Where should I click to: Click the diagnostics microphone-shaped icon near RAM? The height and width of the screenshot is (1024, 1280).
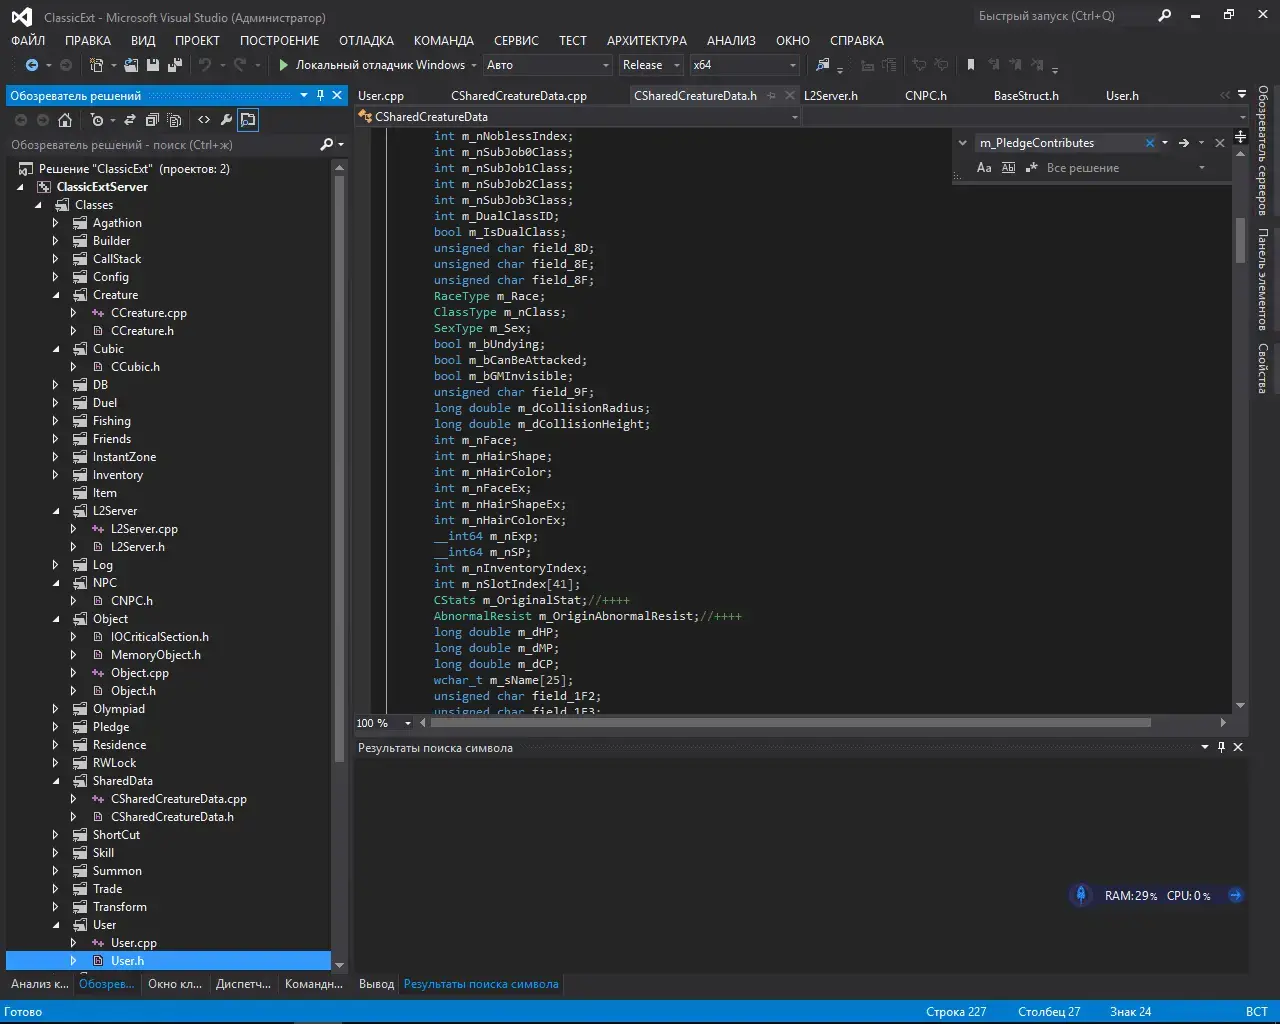(1080, 895)
